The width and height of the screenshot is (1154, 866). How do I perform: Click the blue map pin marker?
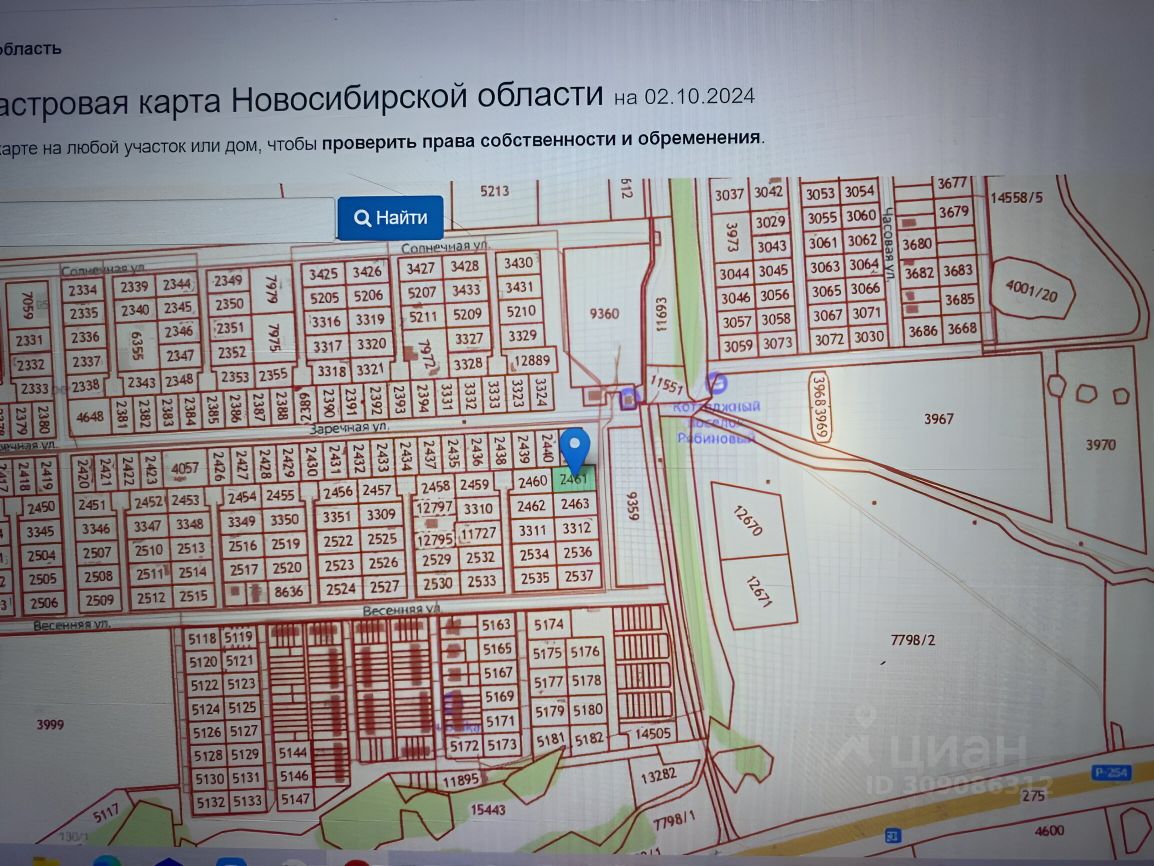(x=575, y=450)
